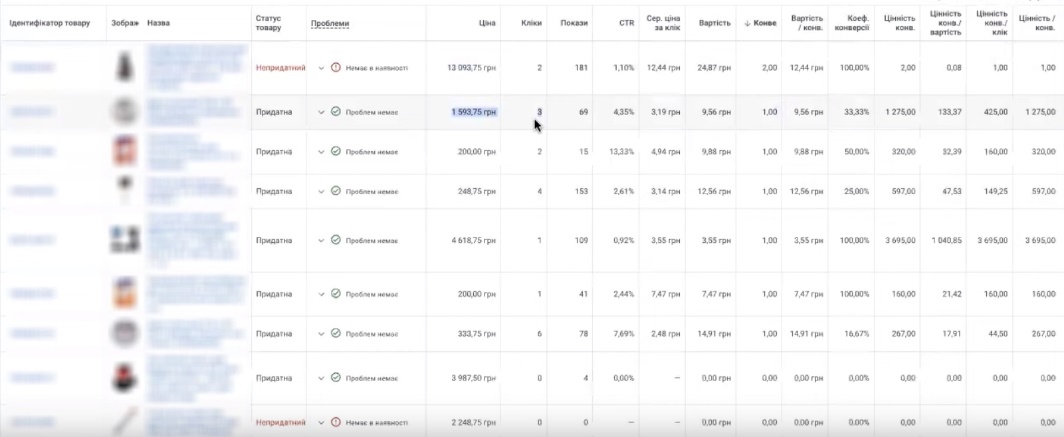
Task: Sort table by Ціна column header
Action: tap(487, 23)
